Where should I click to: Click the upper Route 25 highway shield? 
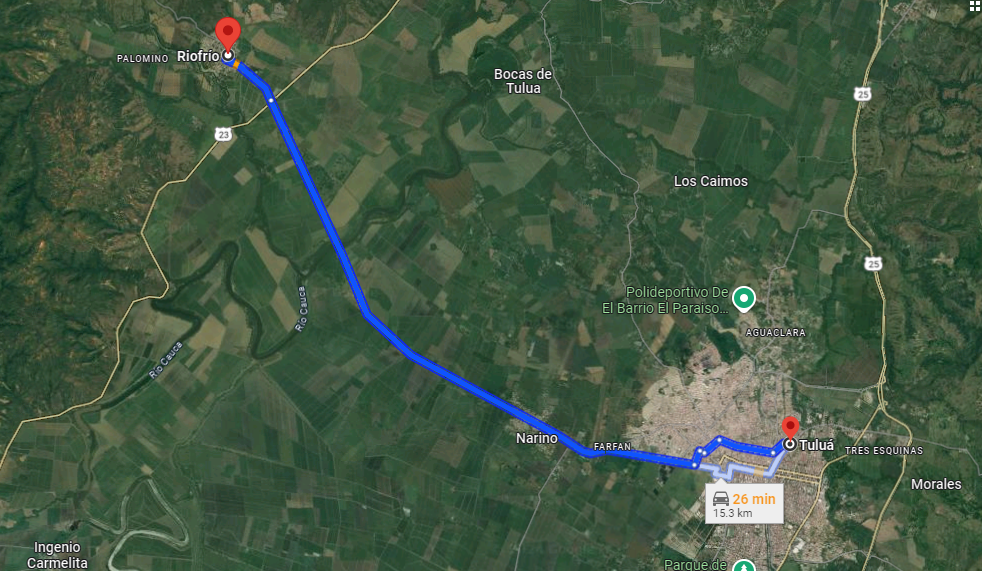pos(862,94)
